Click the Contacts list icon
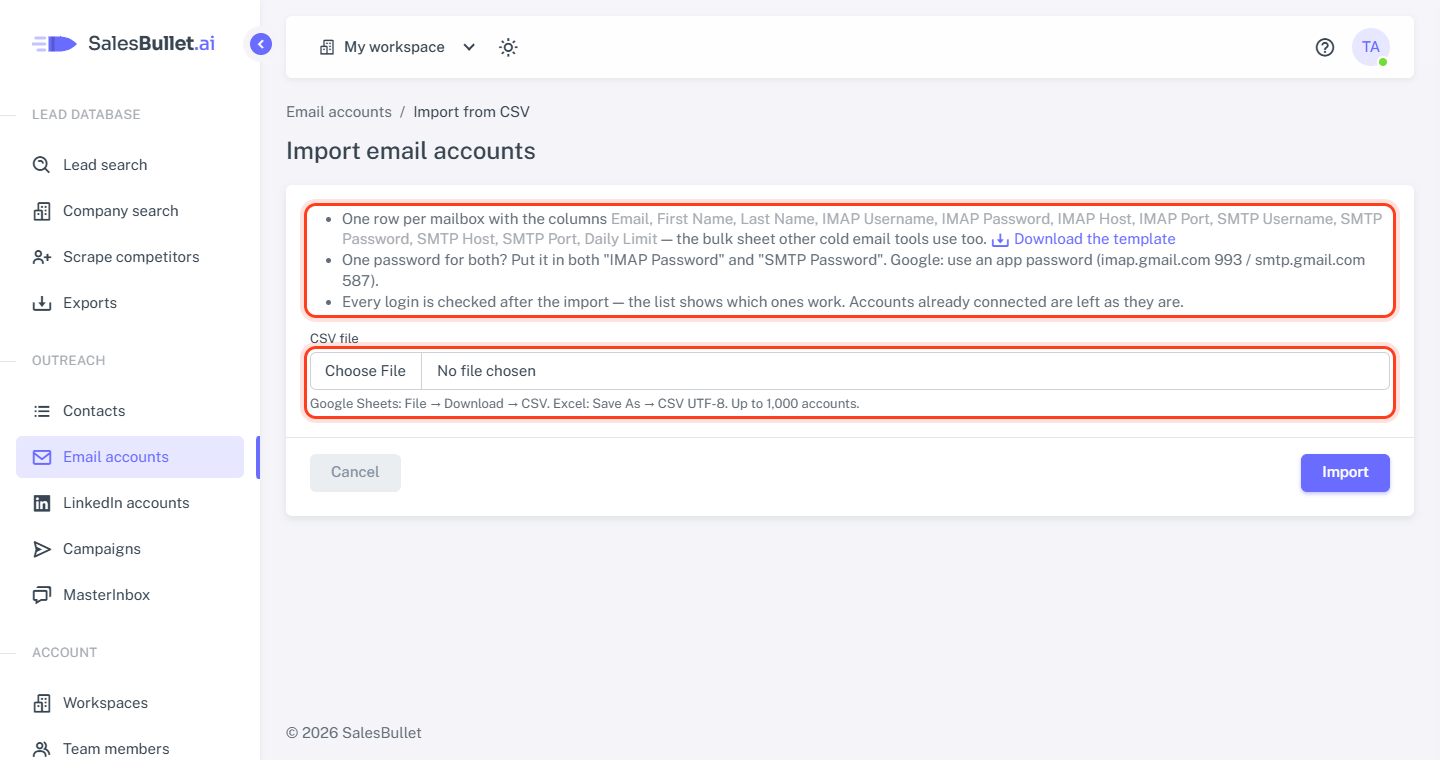The height and width of the screenshot is (760, 1440). click(x=42, y=411)
